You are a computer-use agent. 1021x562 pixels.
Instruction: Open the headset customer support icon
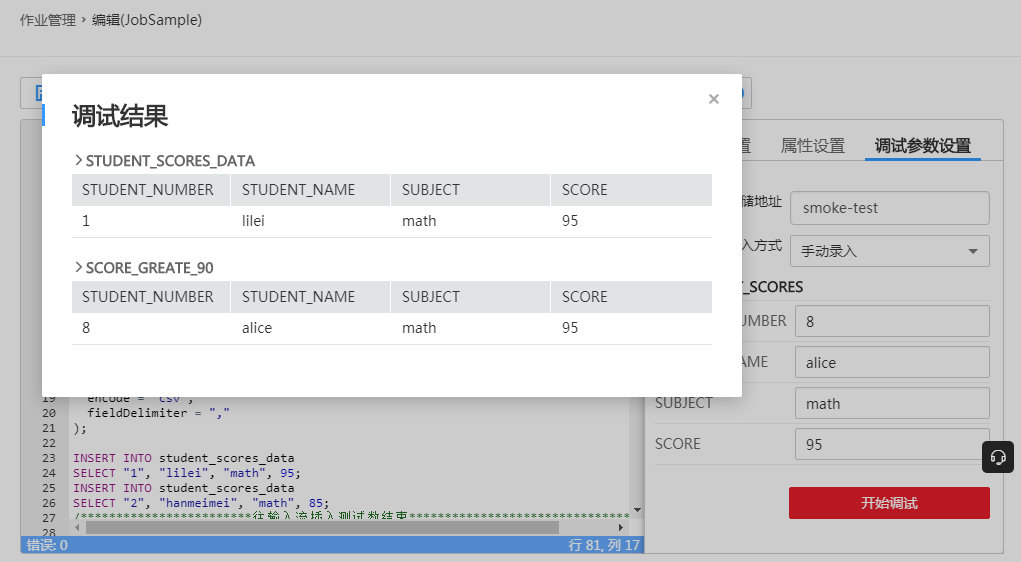(998, 457)
